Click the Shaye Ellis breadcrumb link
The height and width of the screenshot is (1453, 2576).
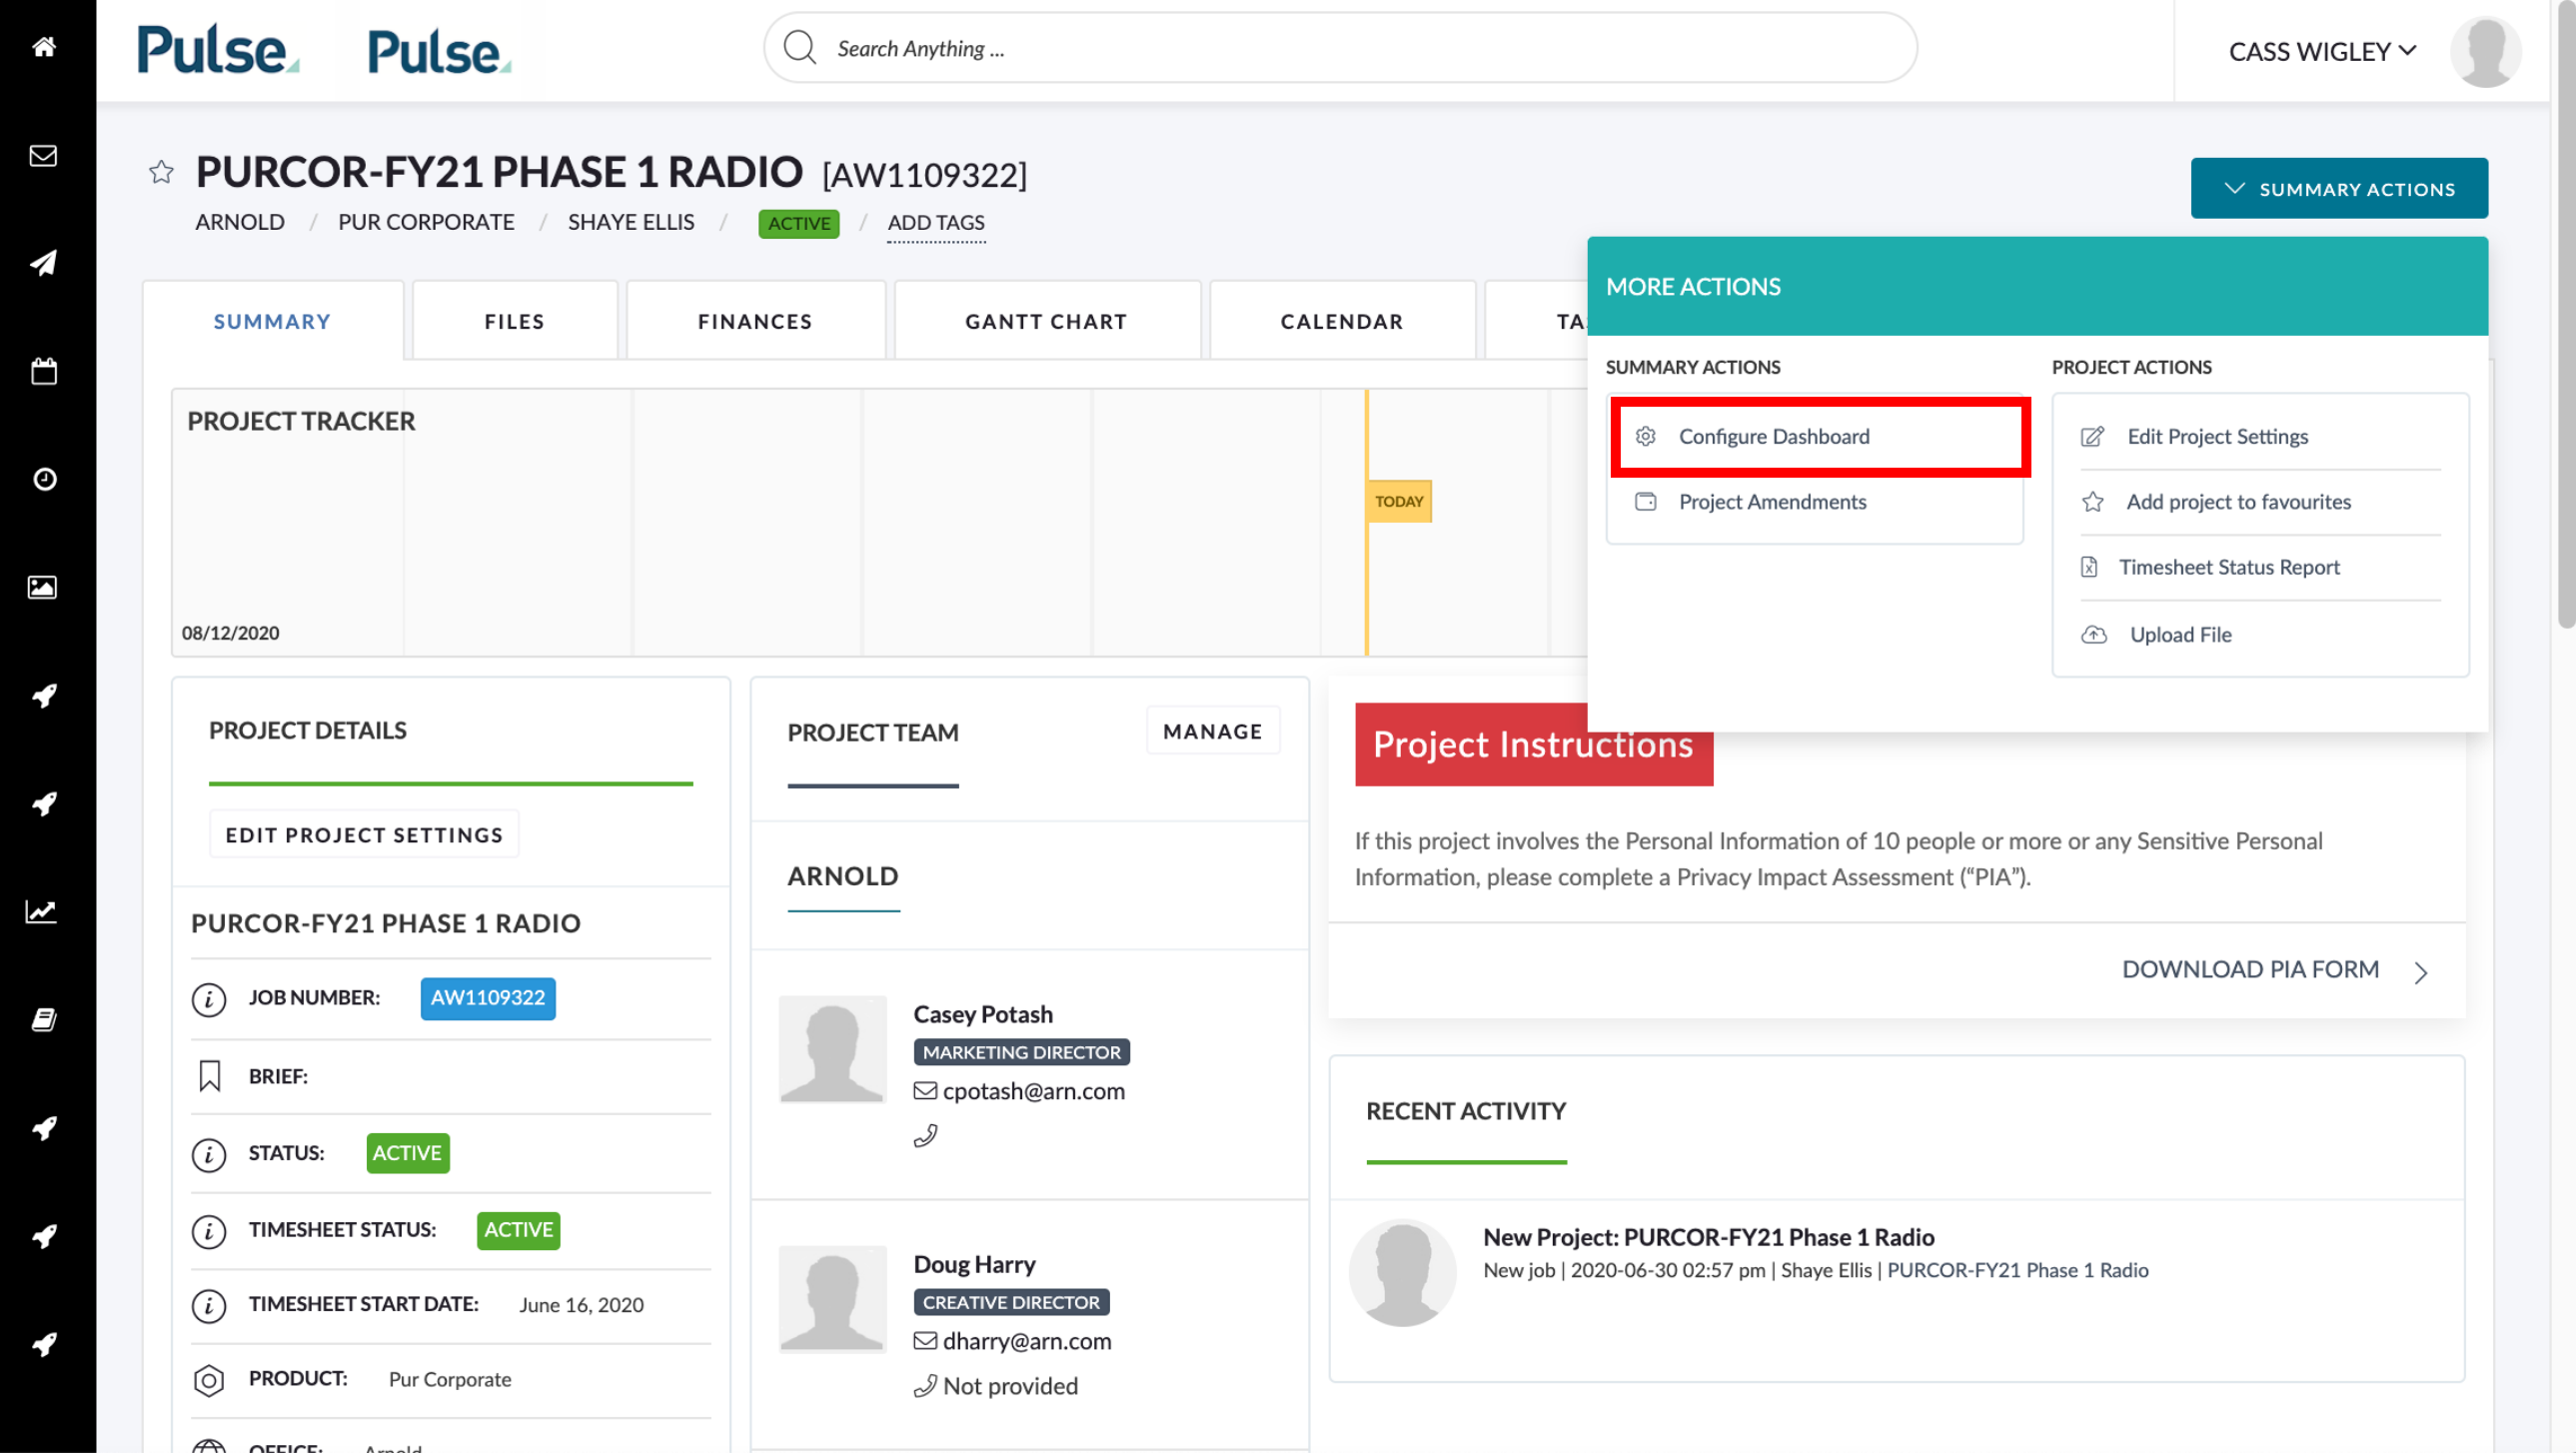[631, 222]
